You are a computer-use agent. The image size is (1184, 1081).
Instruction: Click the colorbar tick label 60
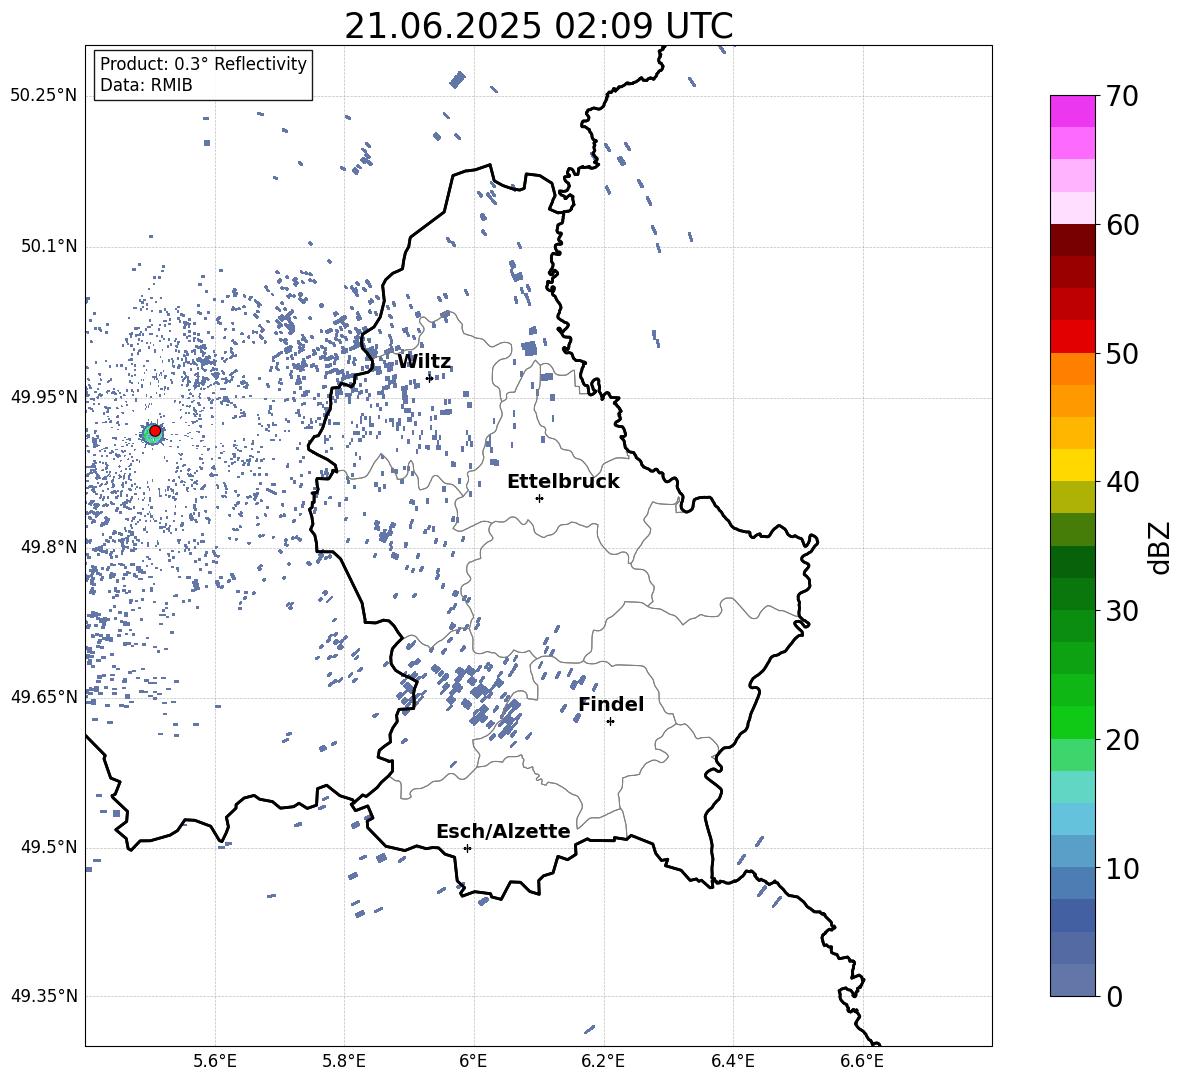coord(1122,225)
